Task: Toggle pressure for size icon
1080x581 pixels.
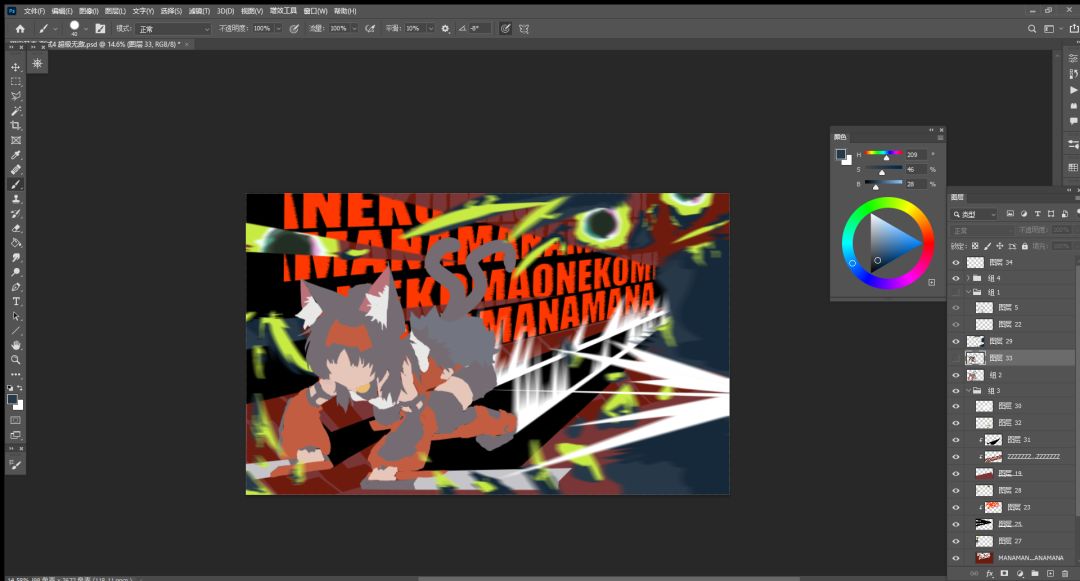Action: pos(506,29)
